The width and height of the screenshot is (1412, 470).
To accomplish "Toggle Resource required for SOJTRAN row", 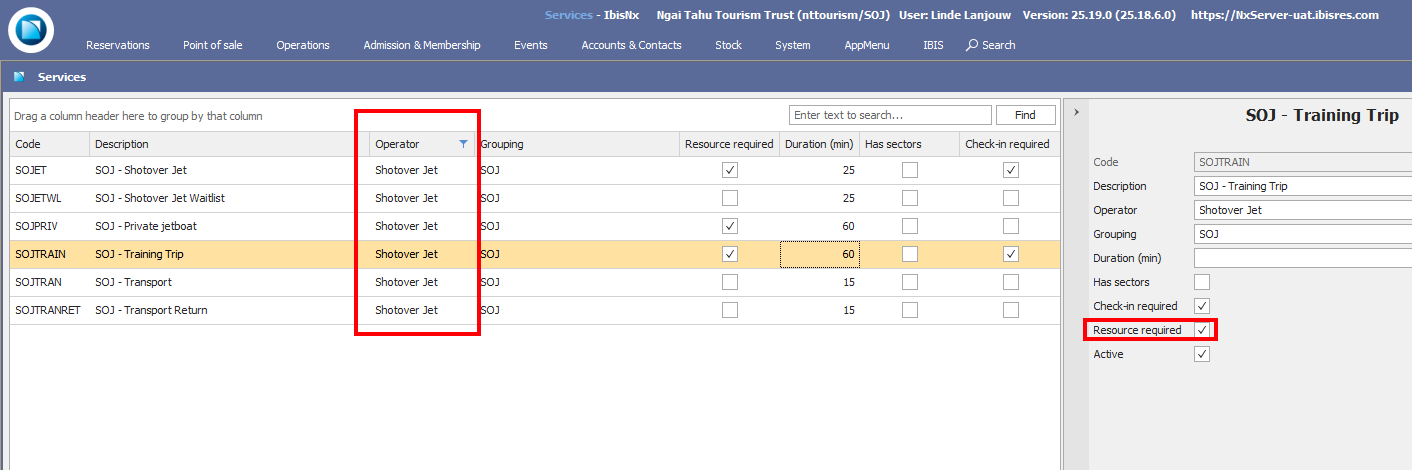I will coord(730,282).
